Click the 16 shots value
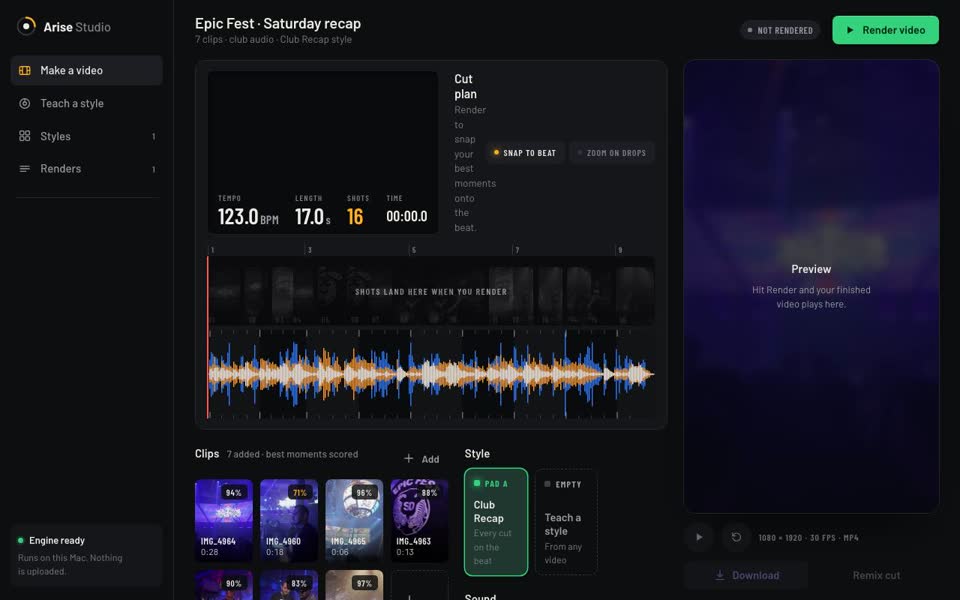 point(355,217)
